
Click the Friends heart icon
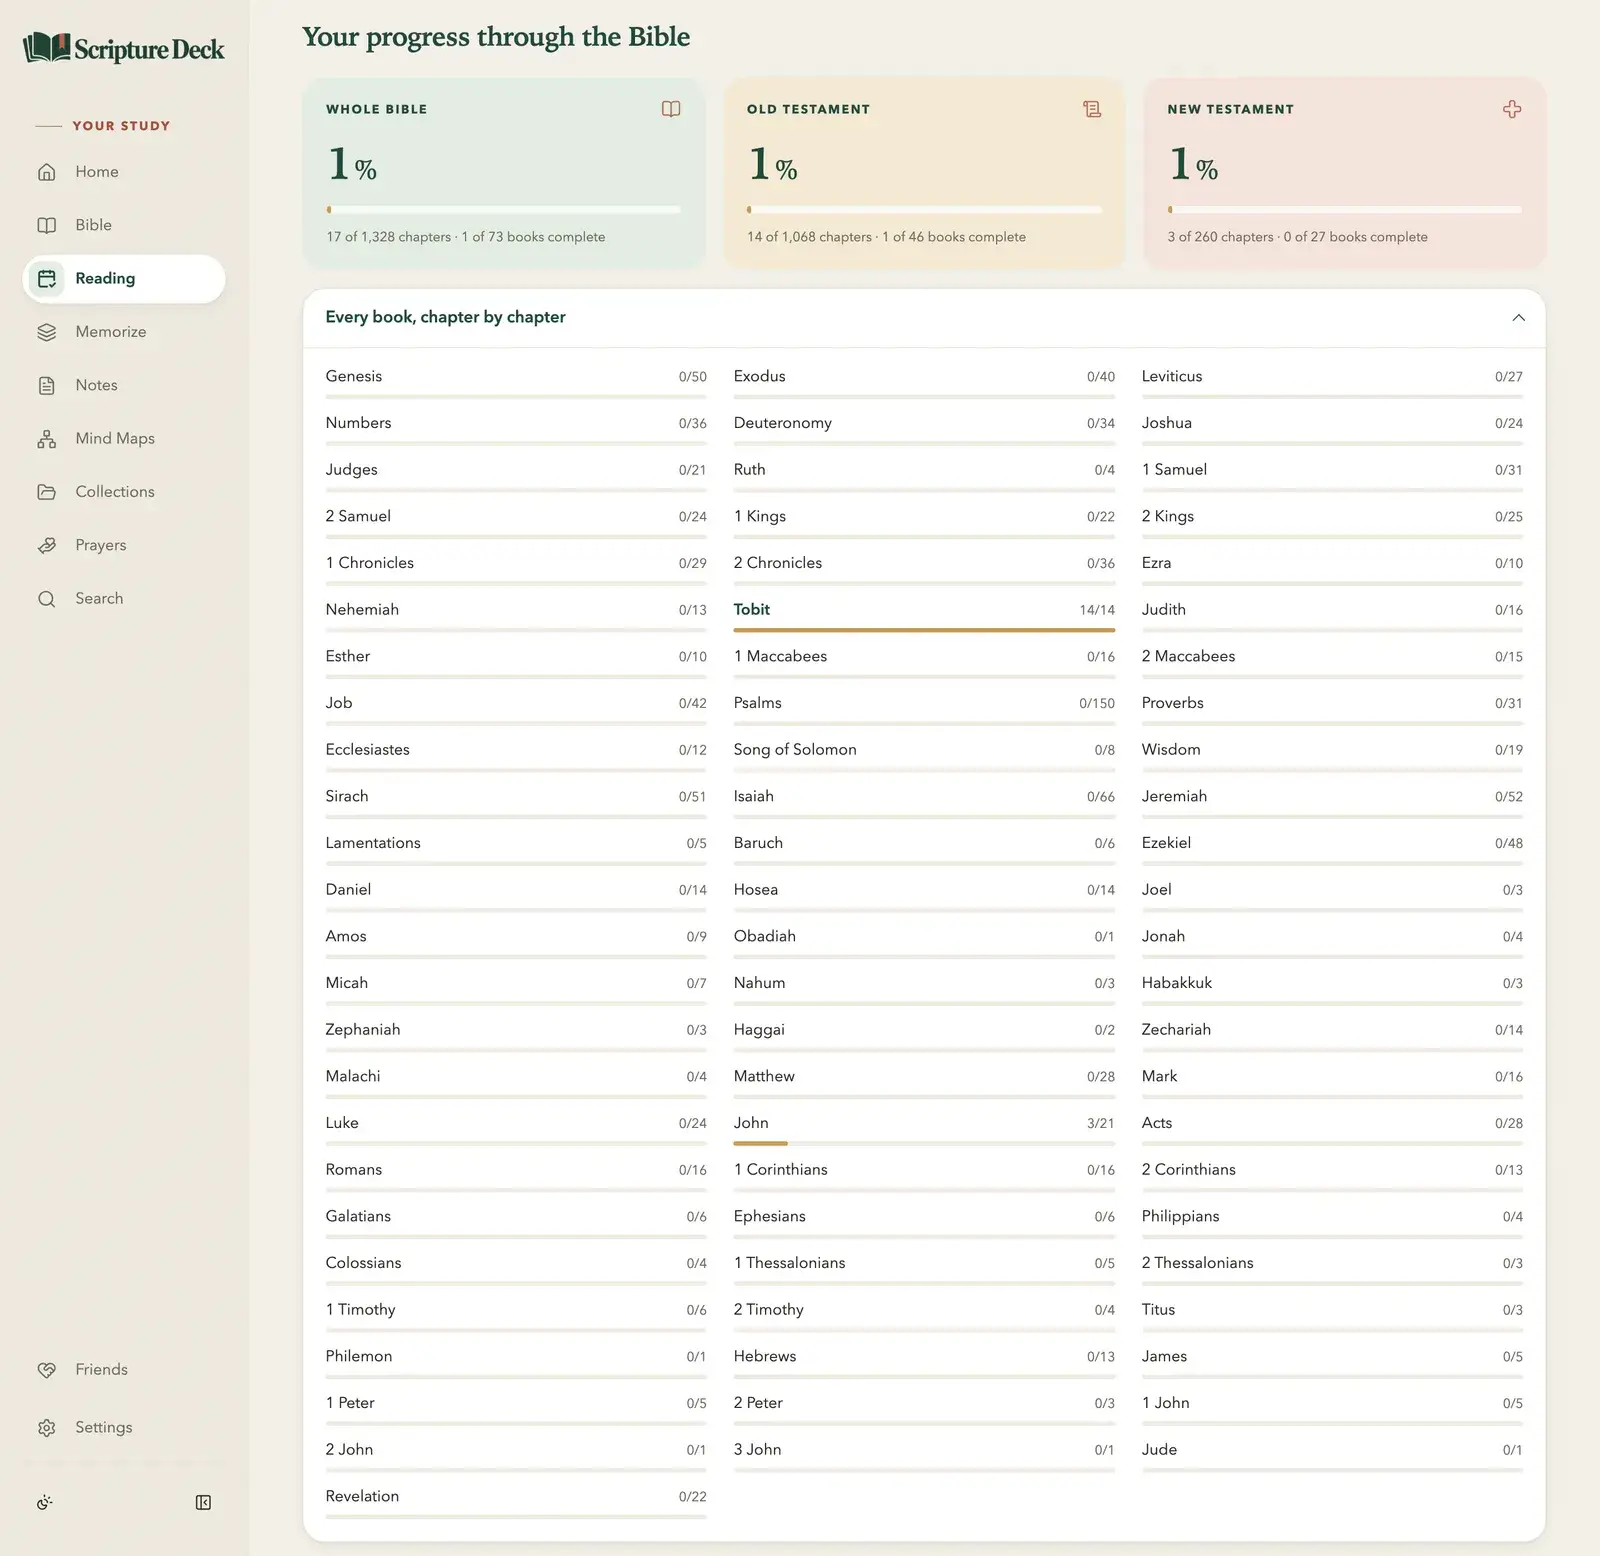[47, 1370]
